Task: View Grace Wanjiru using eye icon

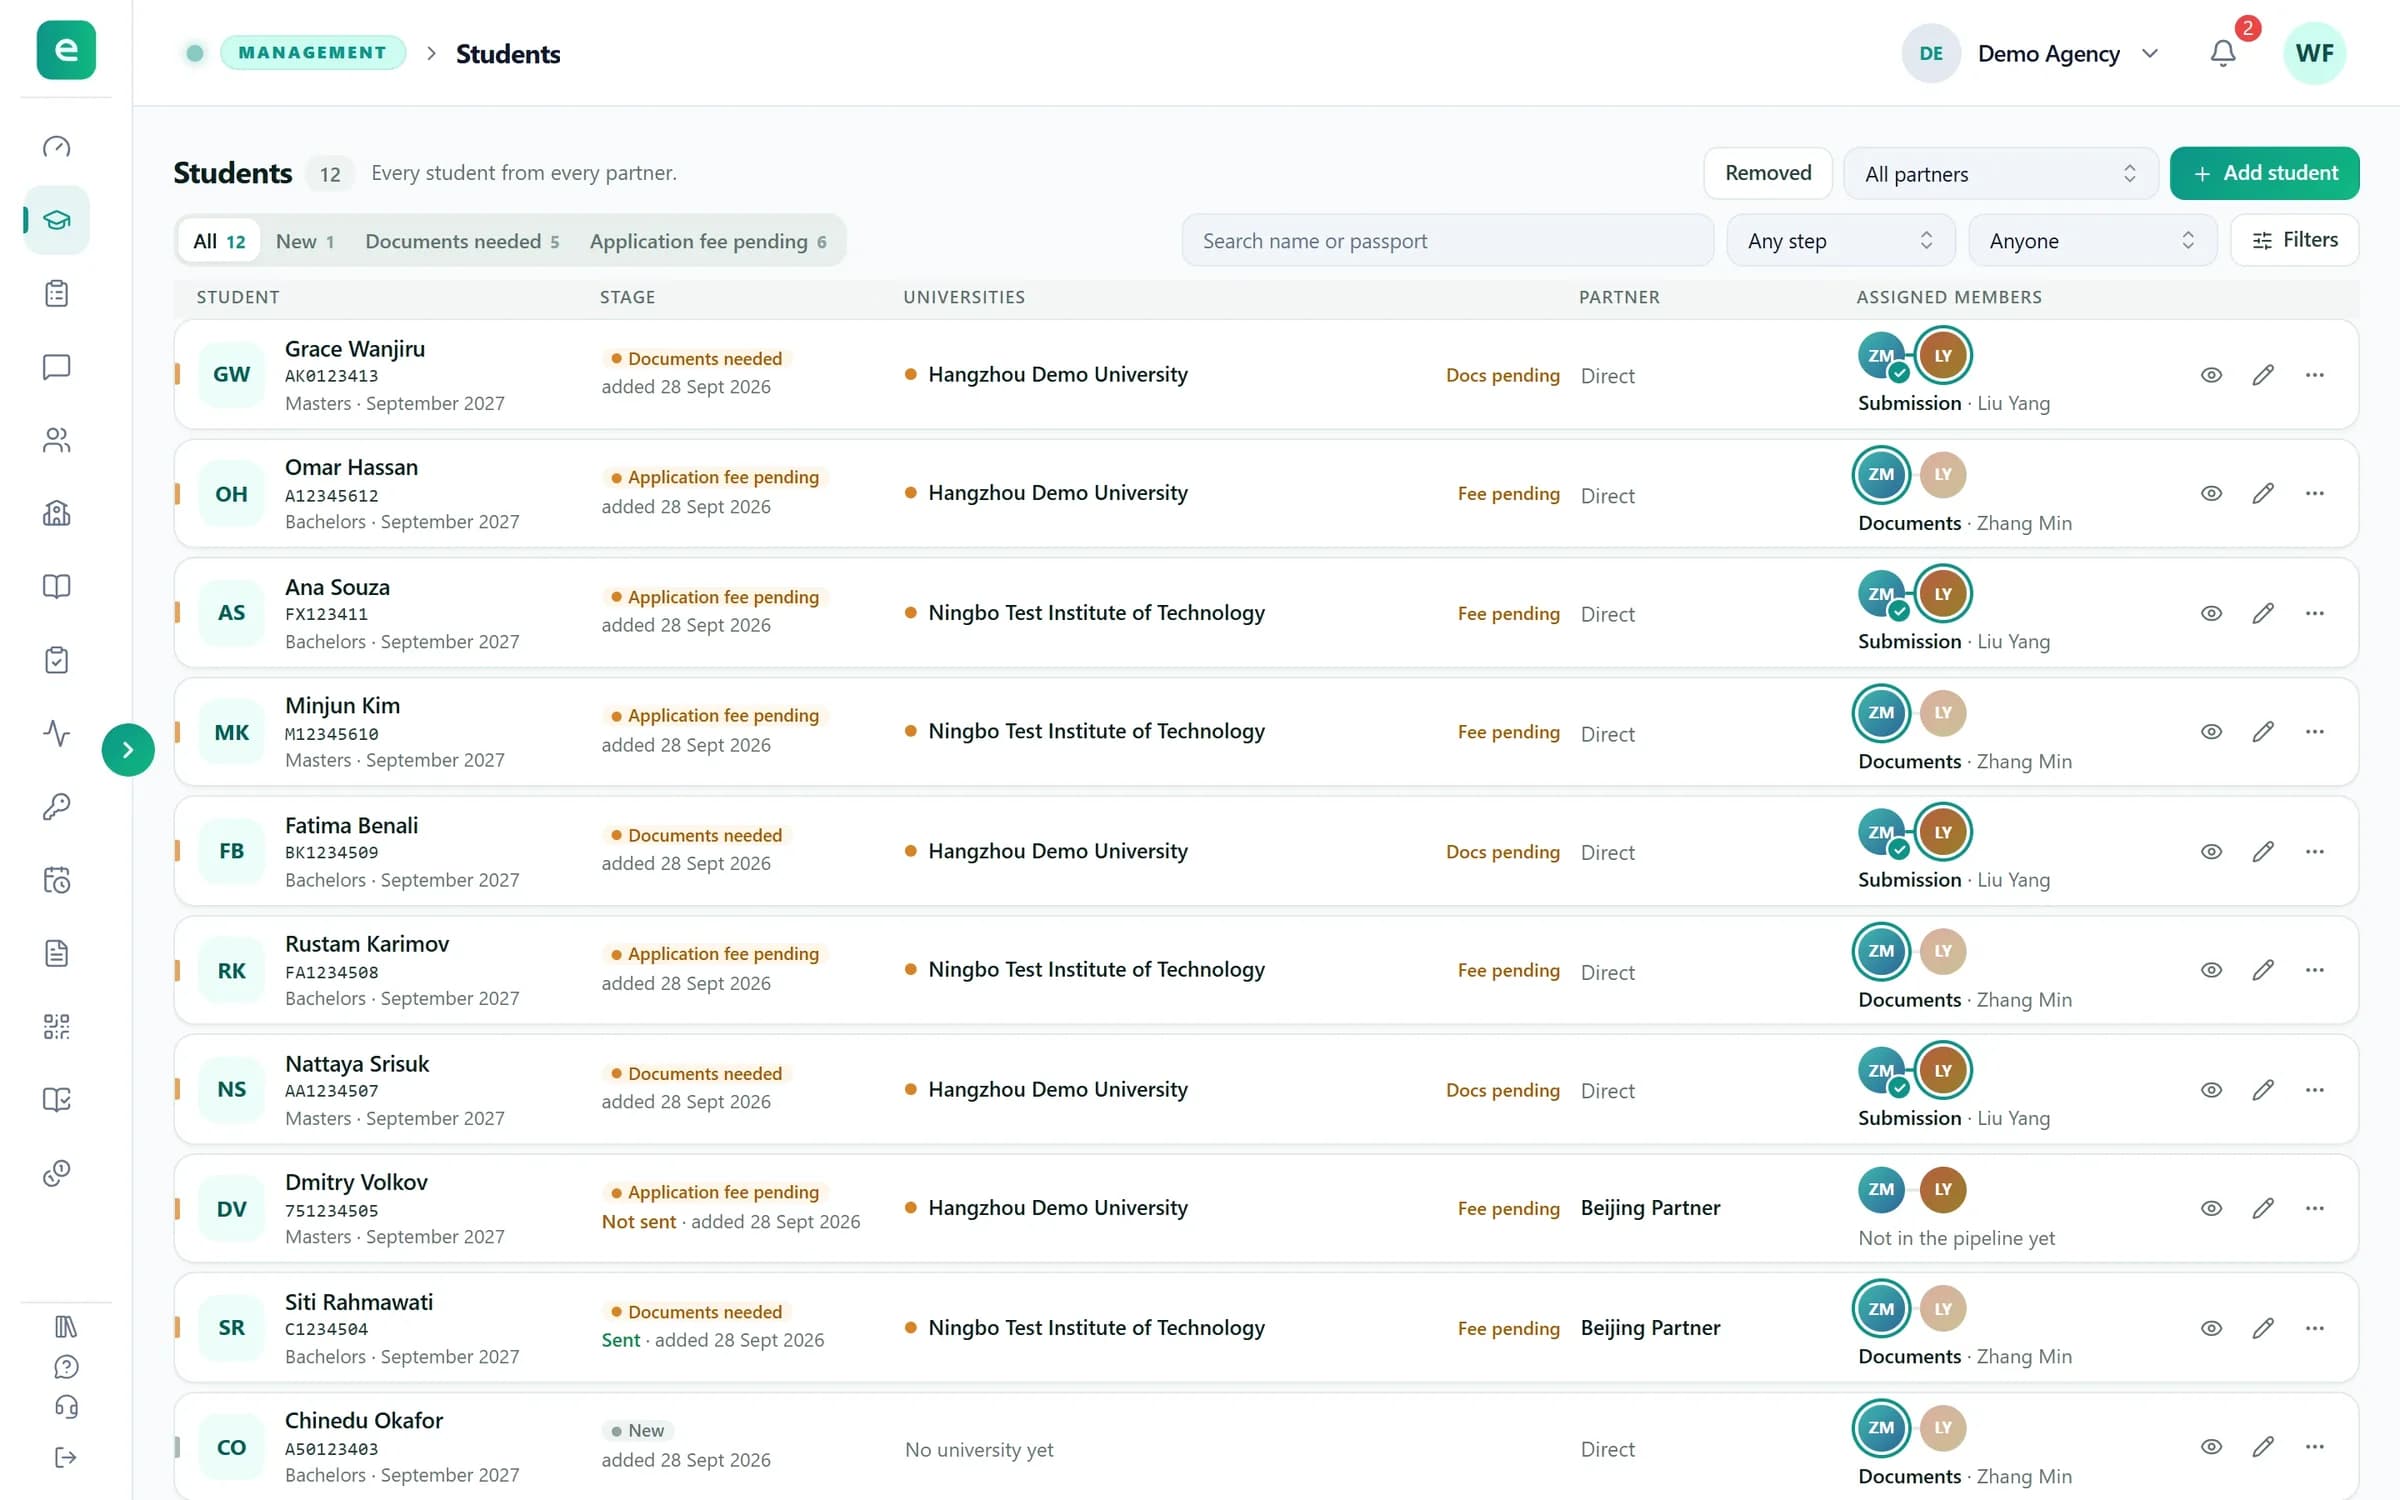Action: click(x=2211, y=375)
